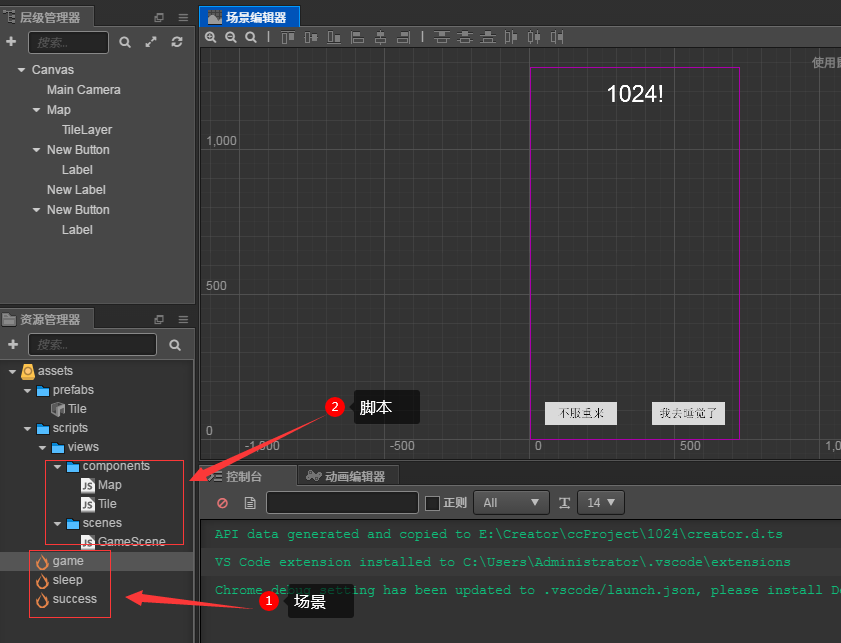The width and height of the screenshot is (841, 643).
Task: Align selected nodes to right edge
Action: click(403, 37)
